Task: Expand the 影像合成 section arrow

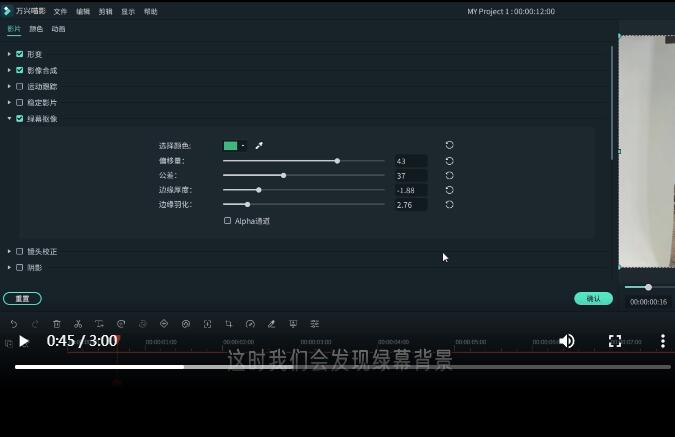Action: pos(9,70)
